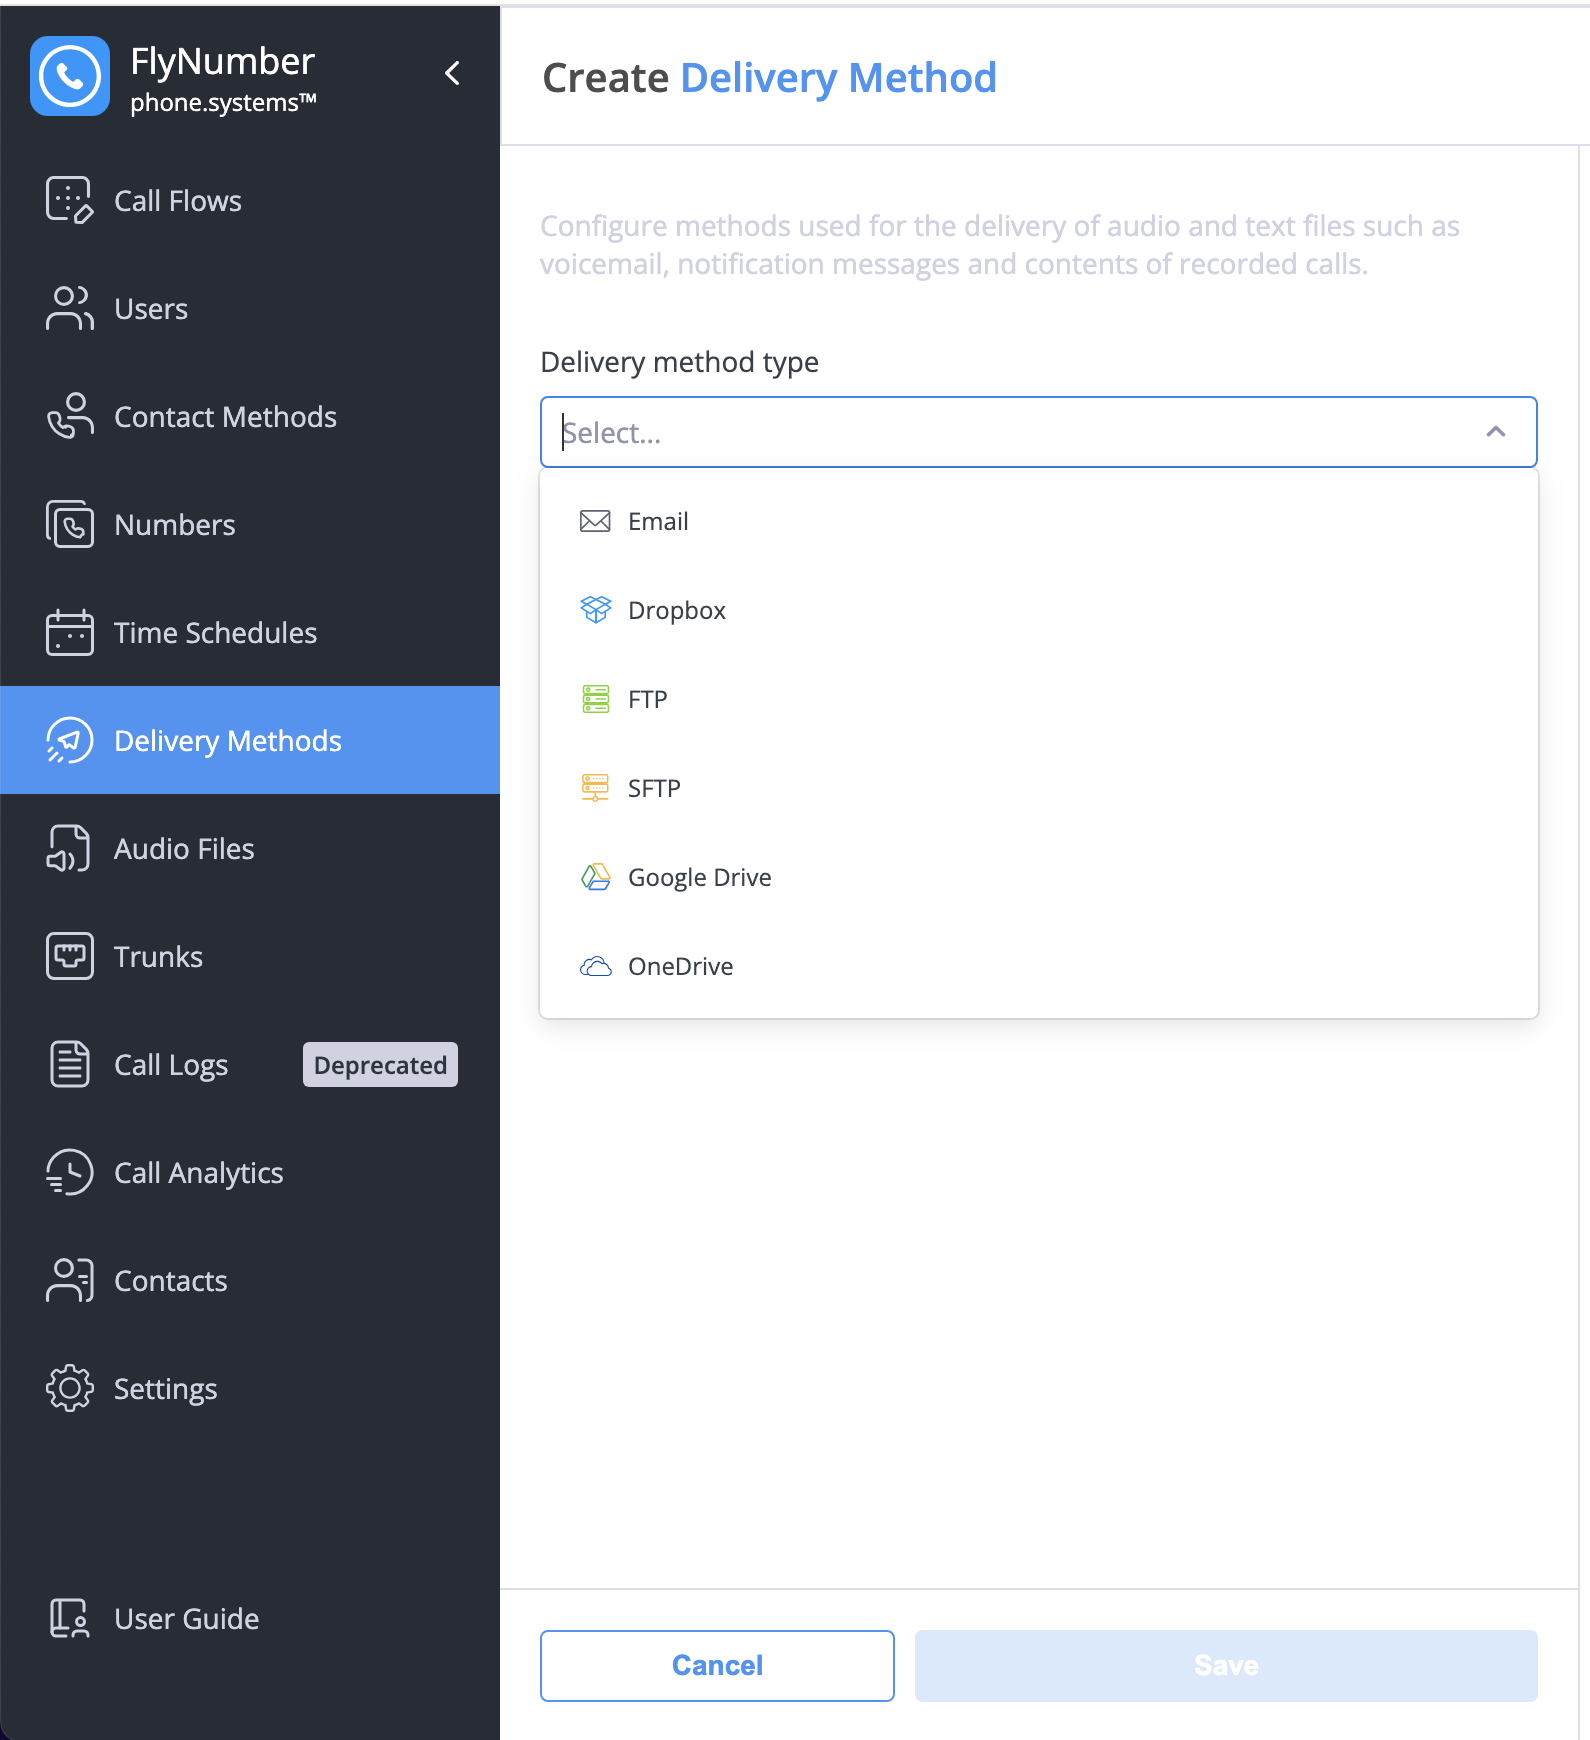This screenshot has width=1590, height=1740.
Task: Click the Email envelope icon in dropdown
Action: [x=595, y=521]
